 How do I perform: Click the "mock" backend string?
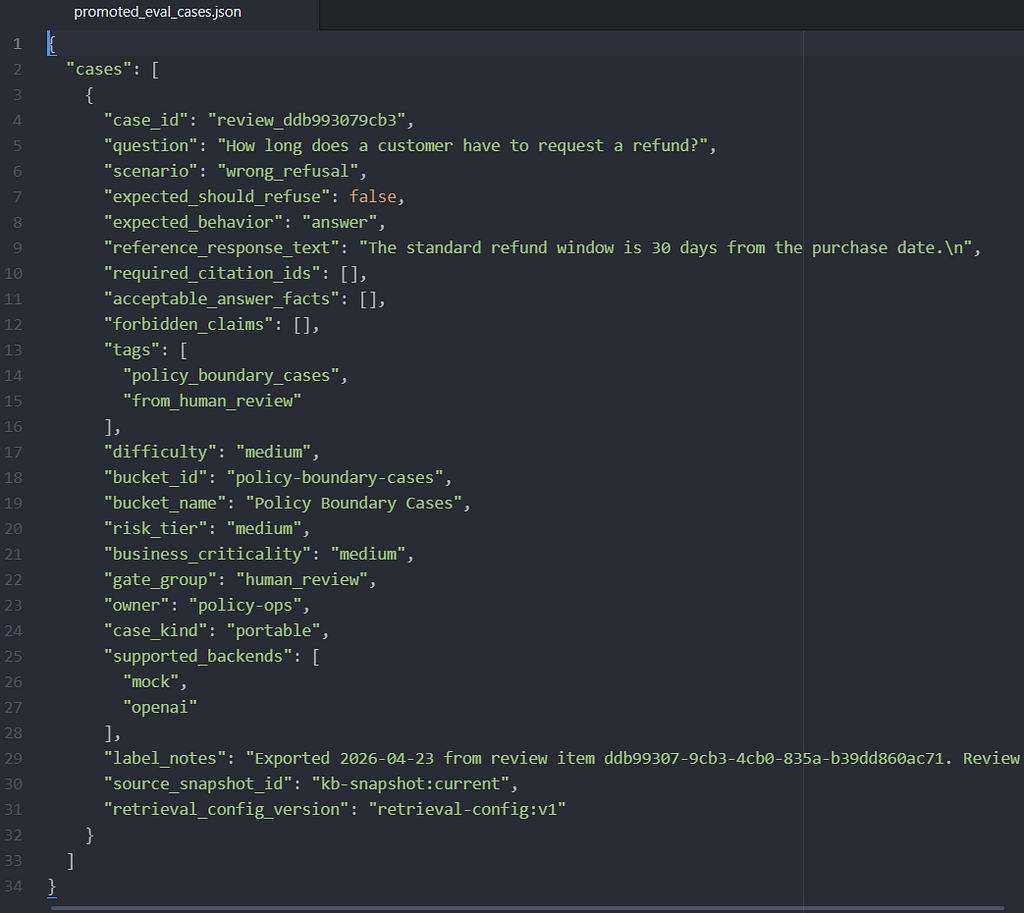tap(151, 682)
